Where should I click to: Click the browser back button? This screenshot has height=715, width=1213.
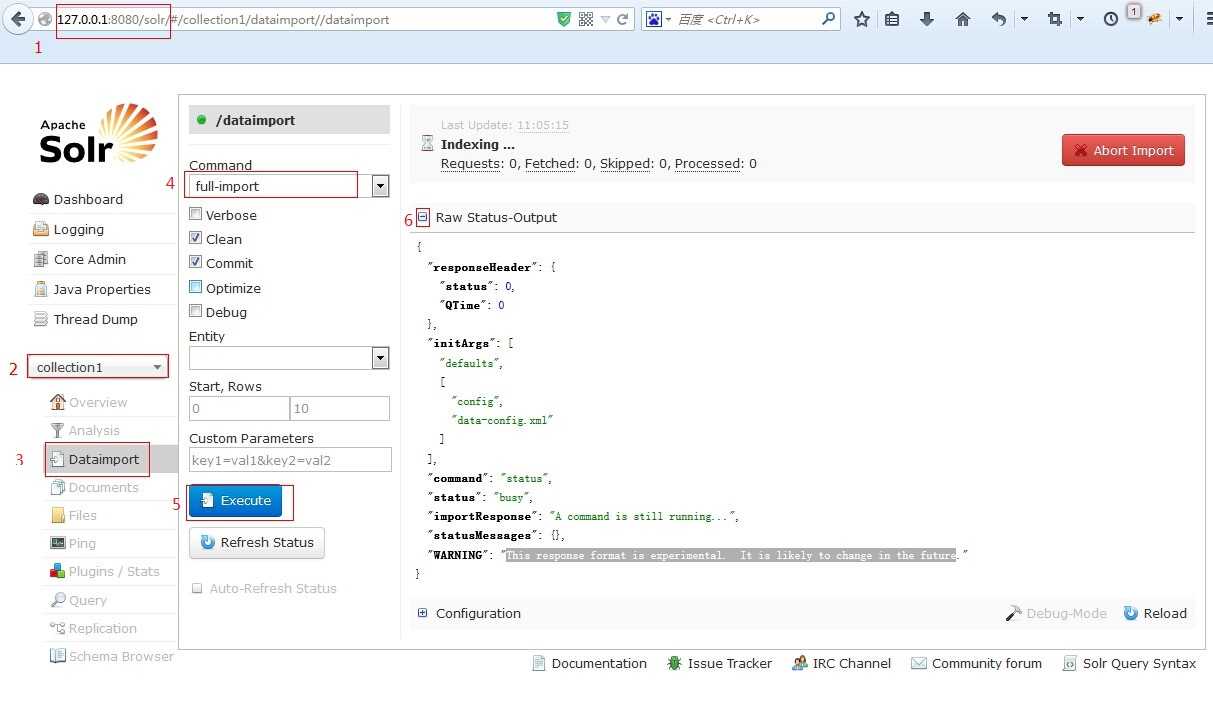[x=16, y=19]
